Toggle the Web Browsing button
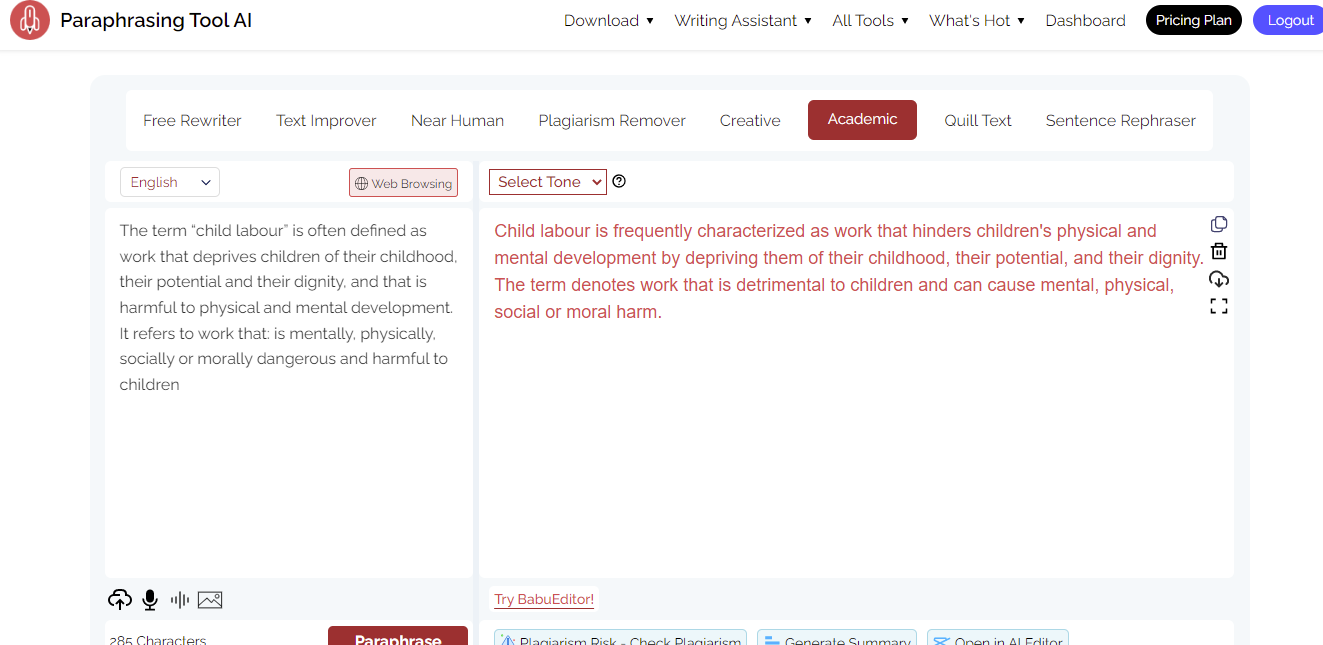Image resolution: width=1323 pixels, height=645 pixels. pos(403,183)
